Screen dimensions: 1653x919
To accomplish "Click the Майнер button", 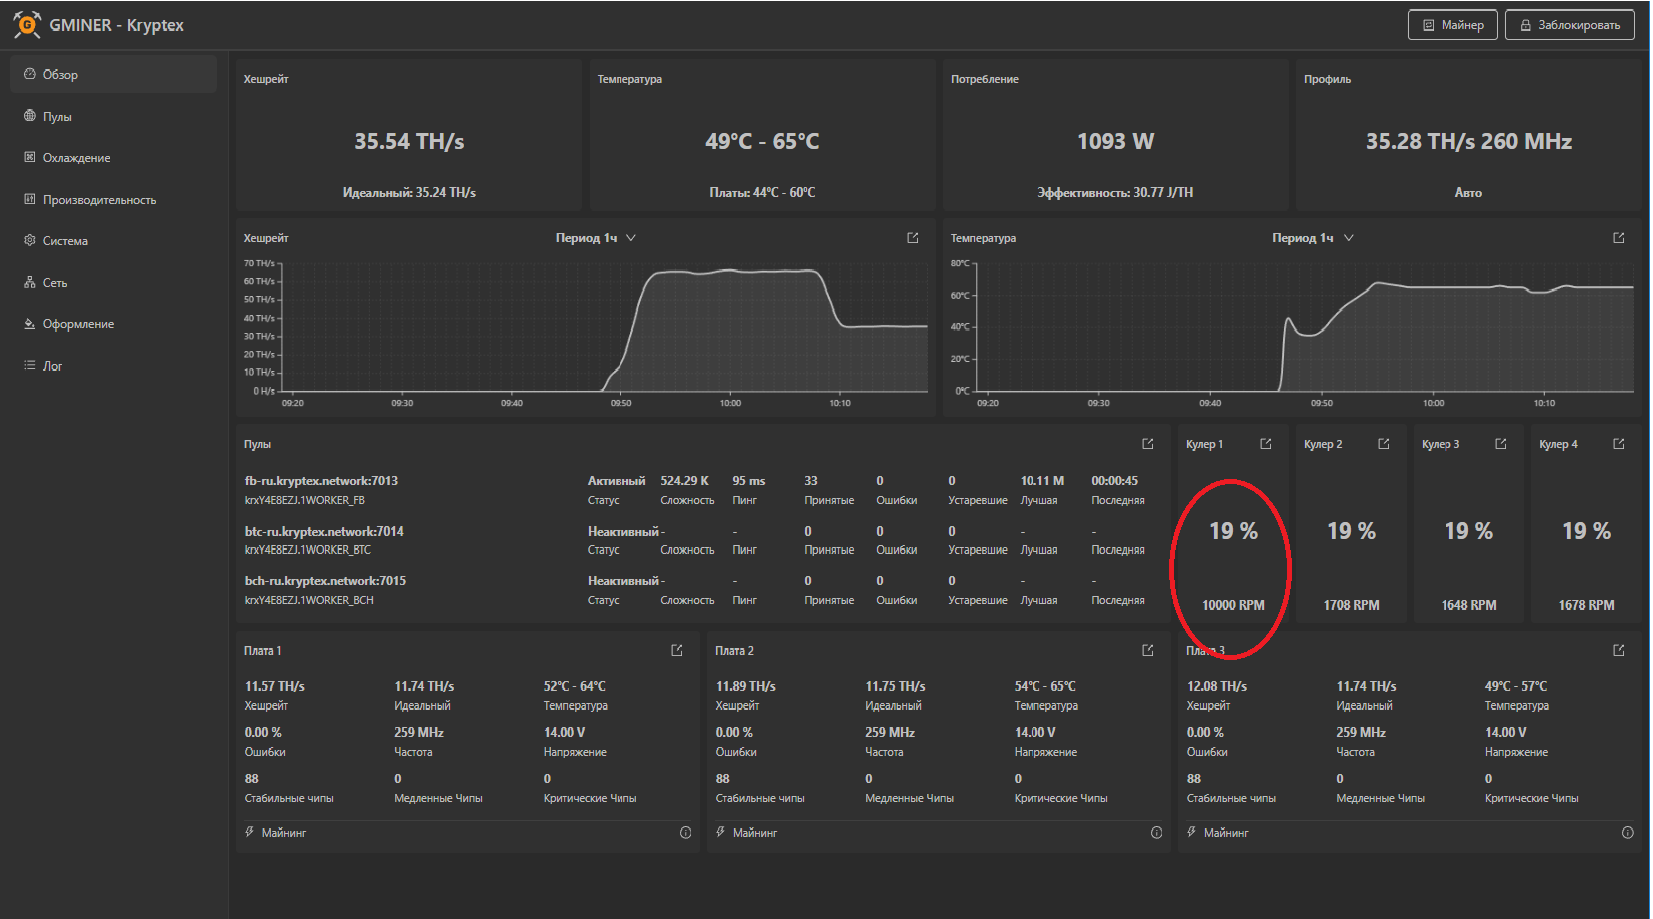I will coord(1452,25).
